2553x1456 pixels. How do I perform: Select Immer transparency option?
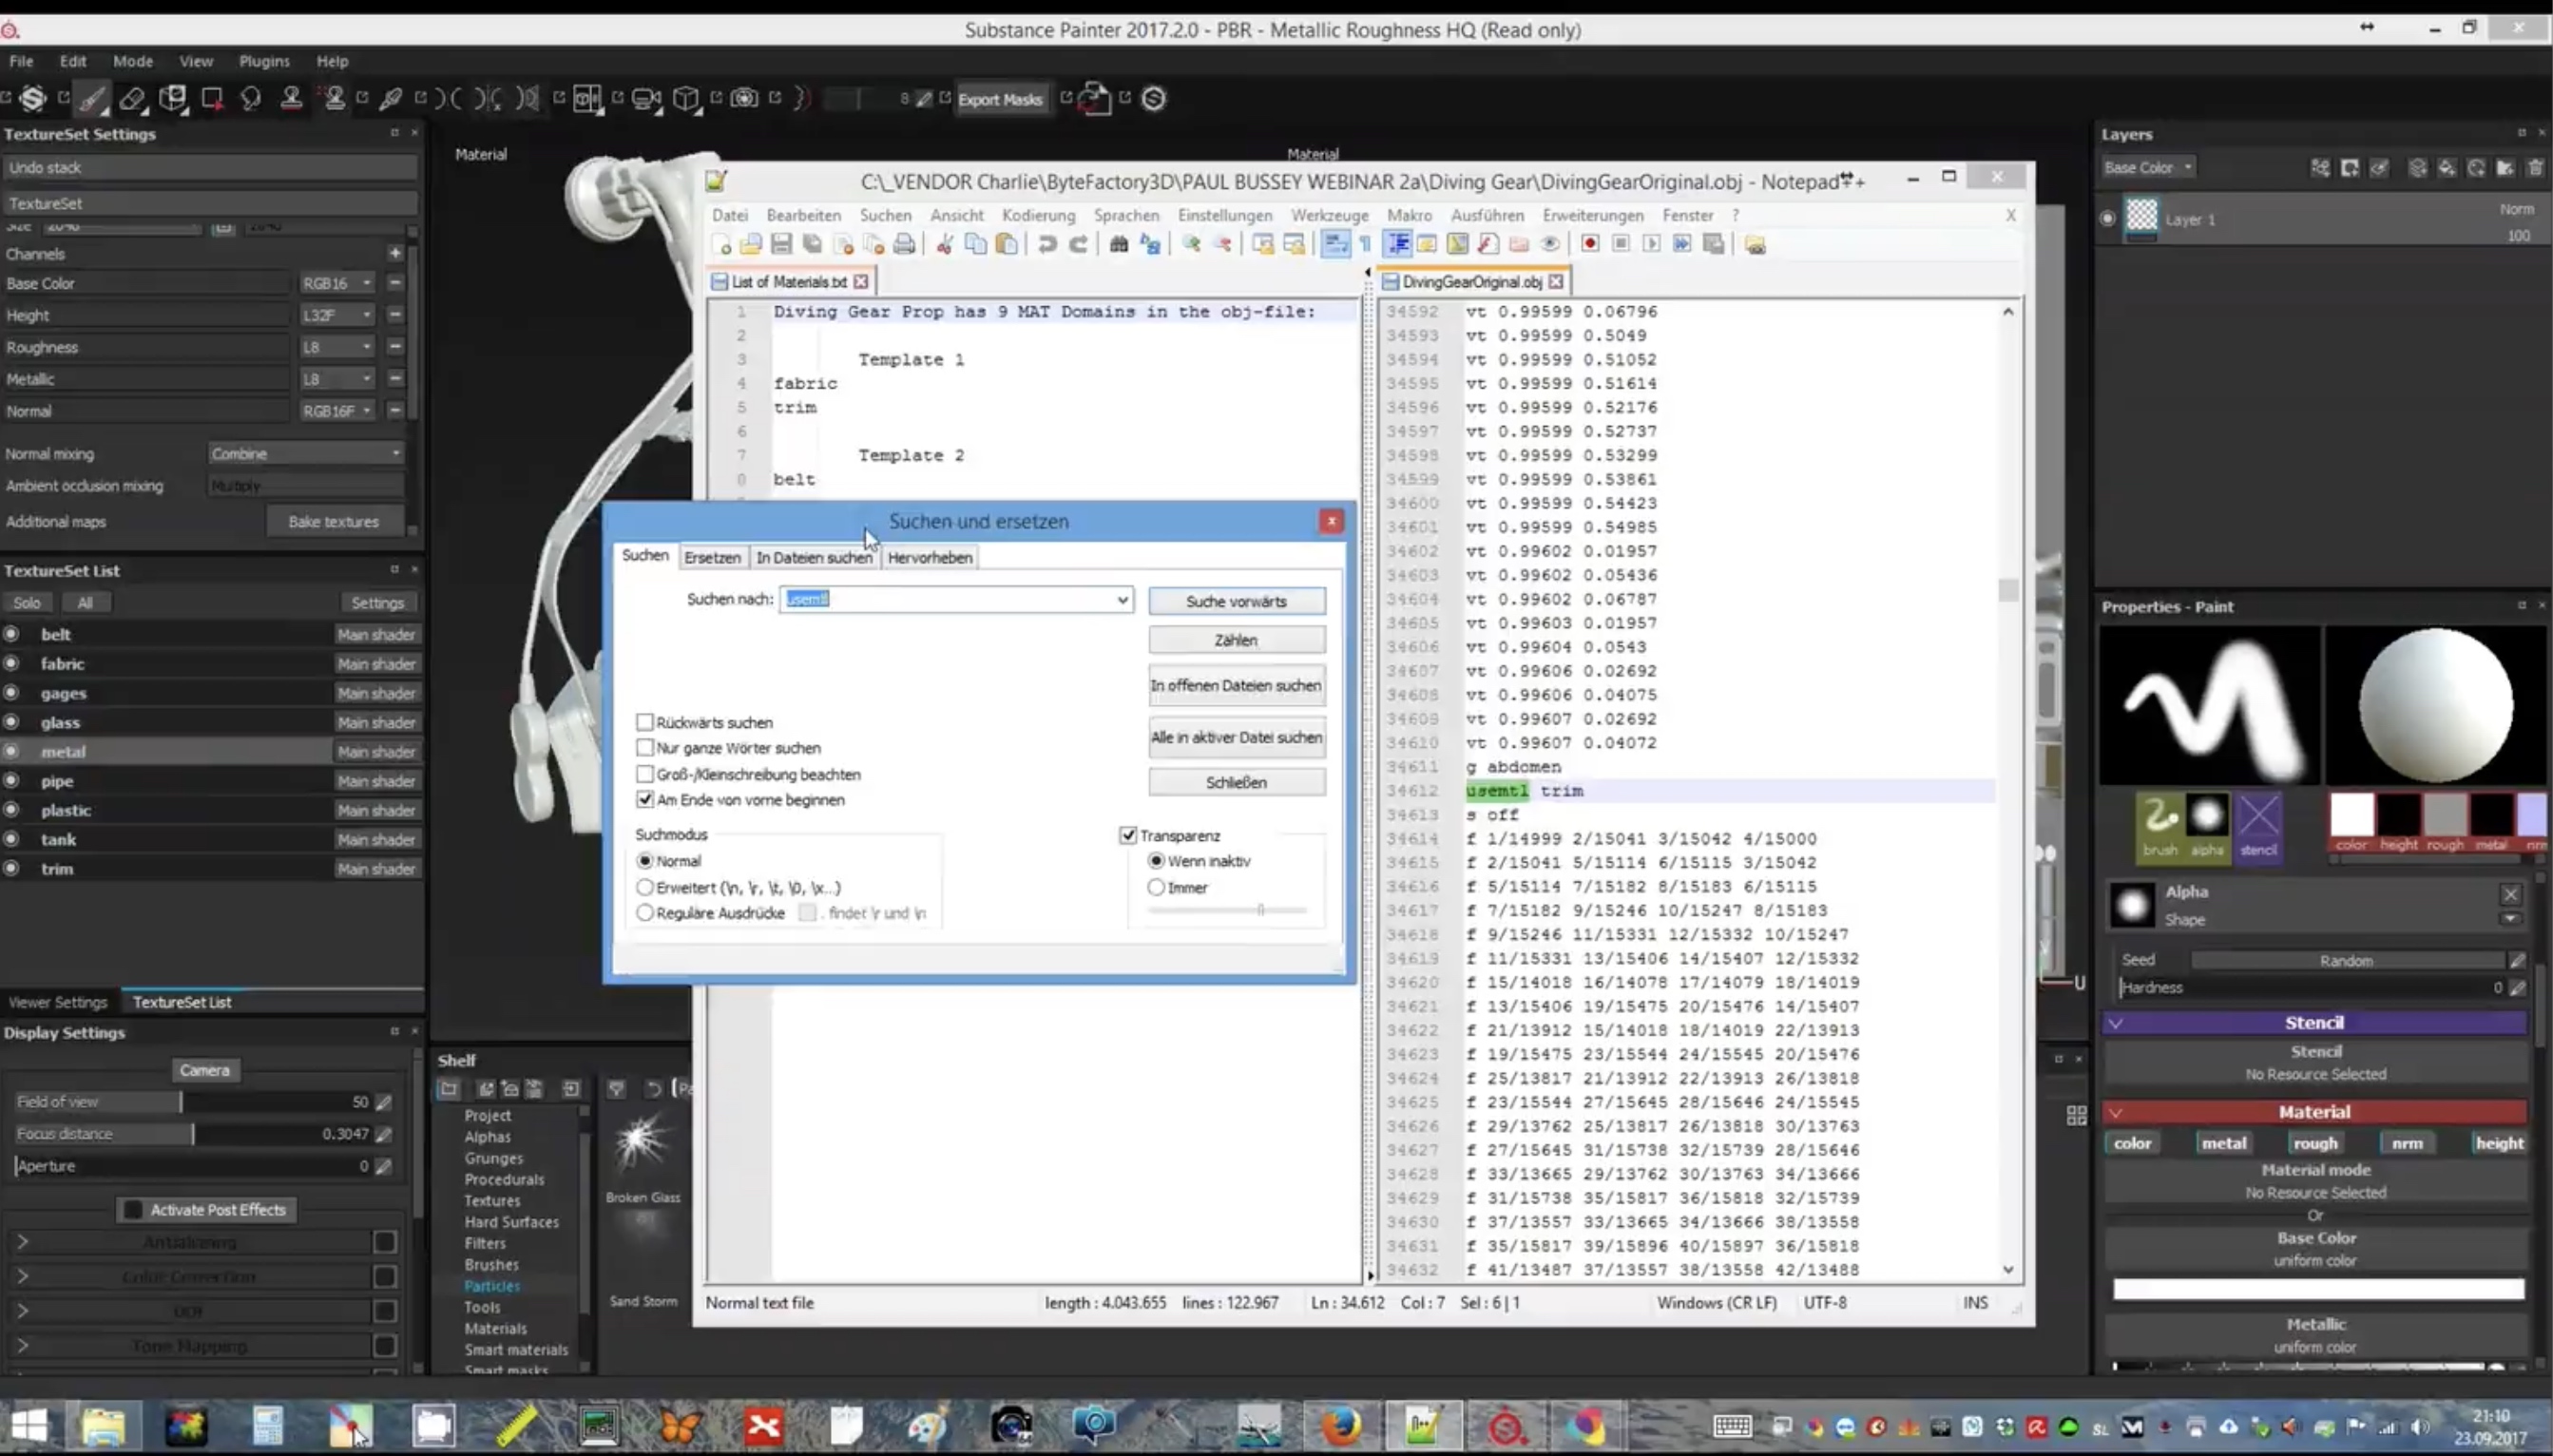[x=1156, y=887]
